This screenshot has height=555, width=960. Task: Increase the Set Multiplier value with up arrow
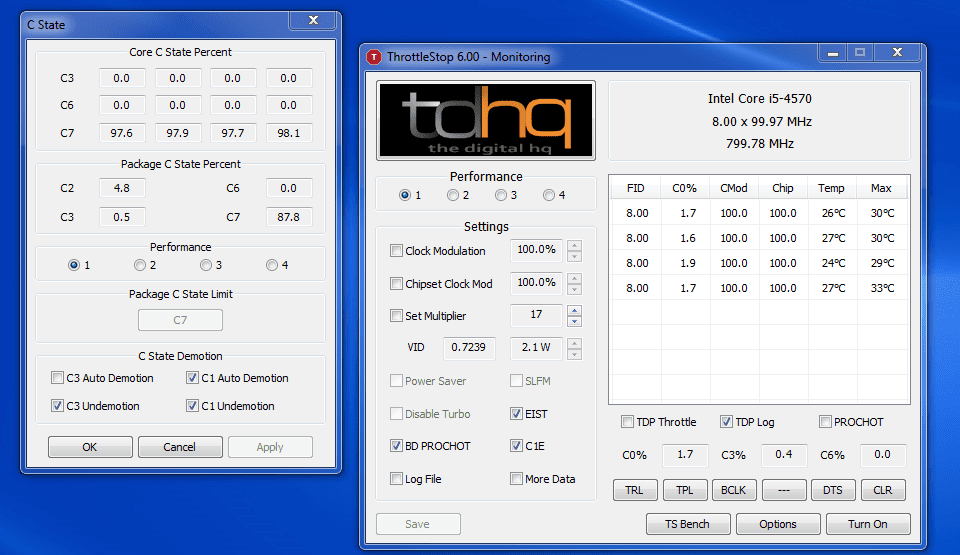574,310
